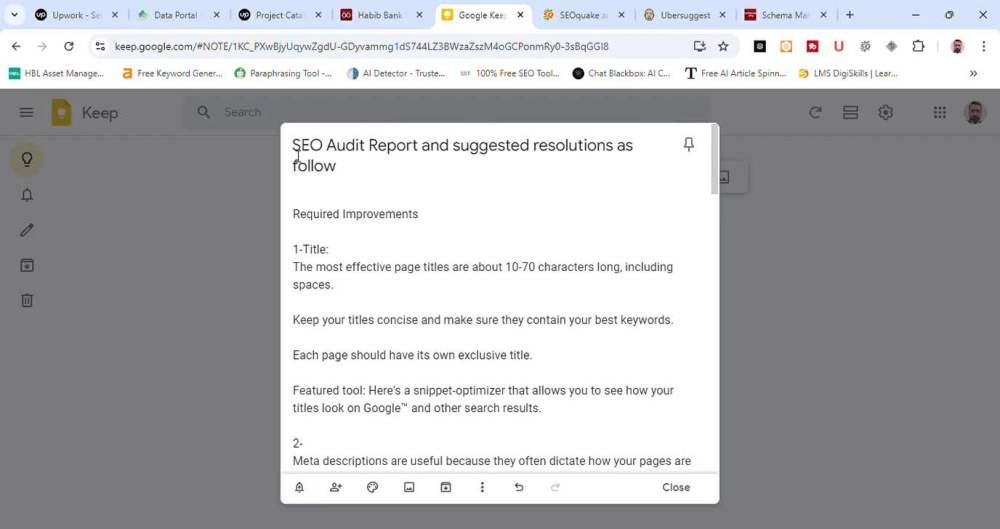1000x529 pixels.
Task: View site information icon in address bar
Action: coord(99,46)
